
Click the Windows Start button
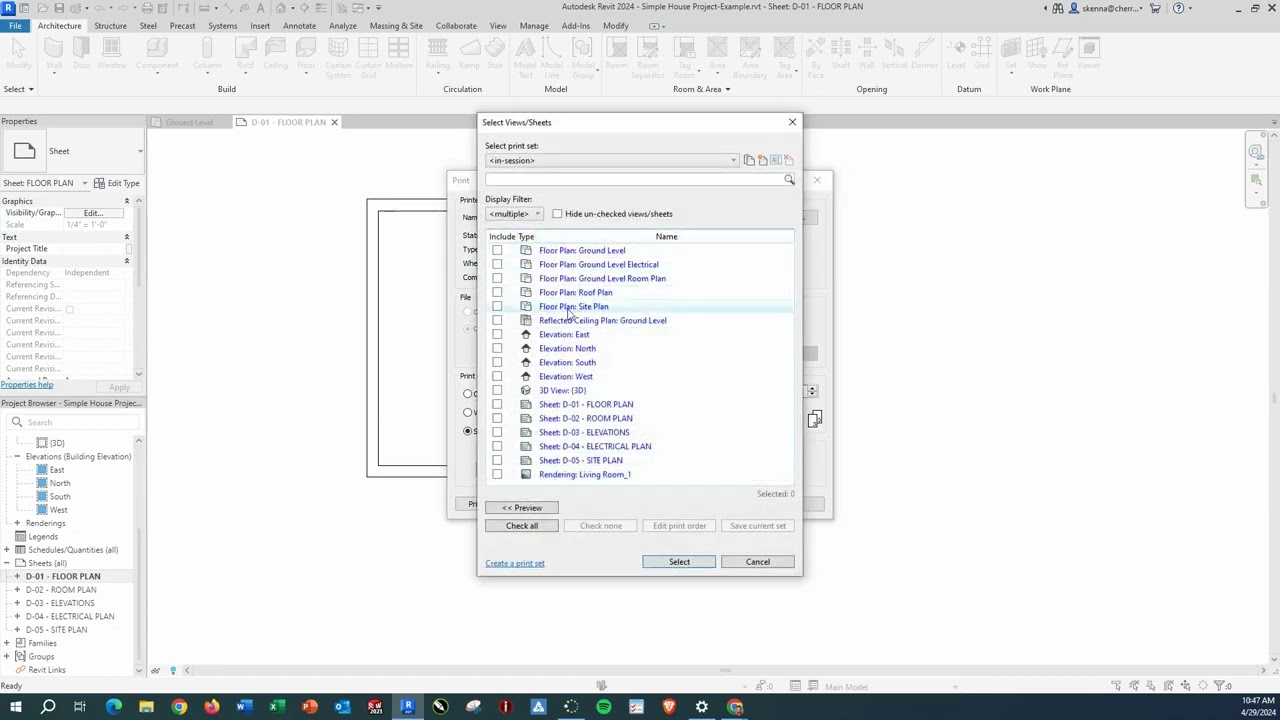[15, 707]
